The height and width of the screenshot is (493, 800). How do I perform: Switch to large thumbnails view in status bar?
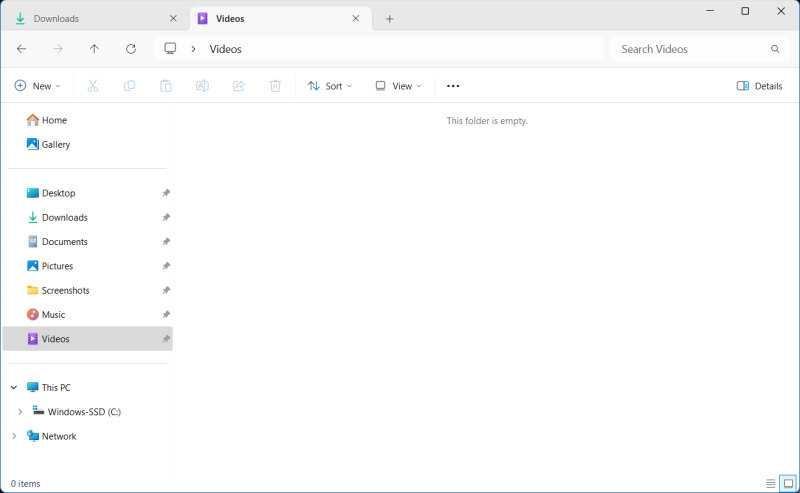click(x=787, y=484)
